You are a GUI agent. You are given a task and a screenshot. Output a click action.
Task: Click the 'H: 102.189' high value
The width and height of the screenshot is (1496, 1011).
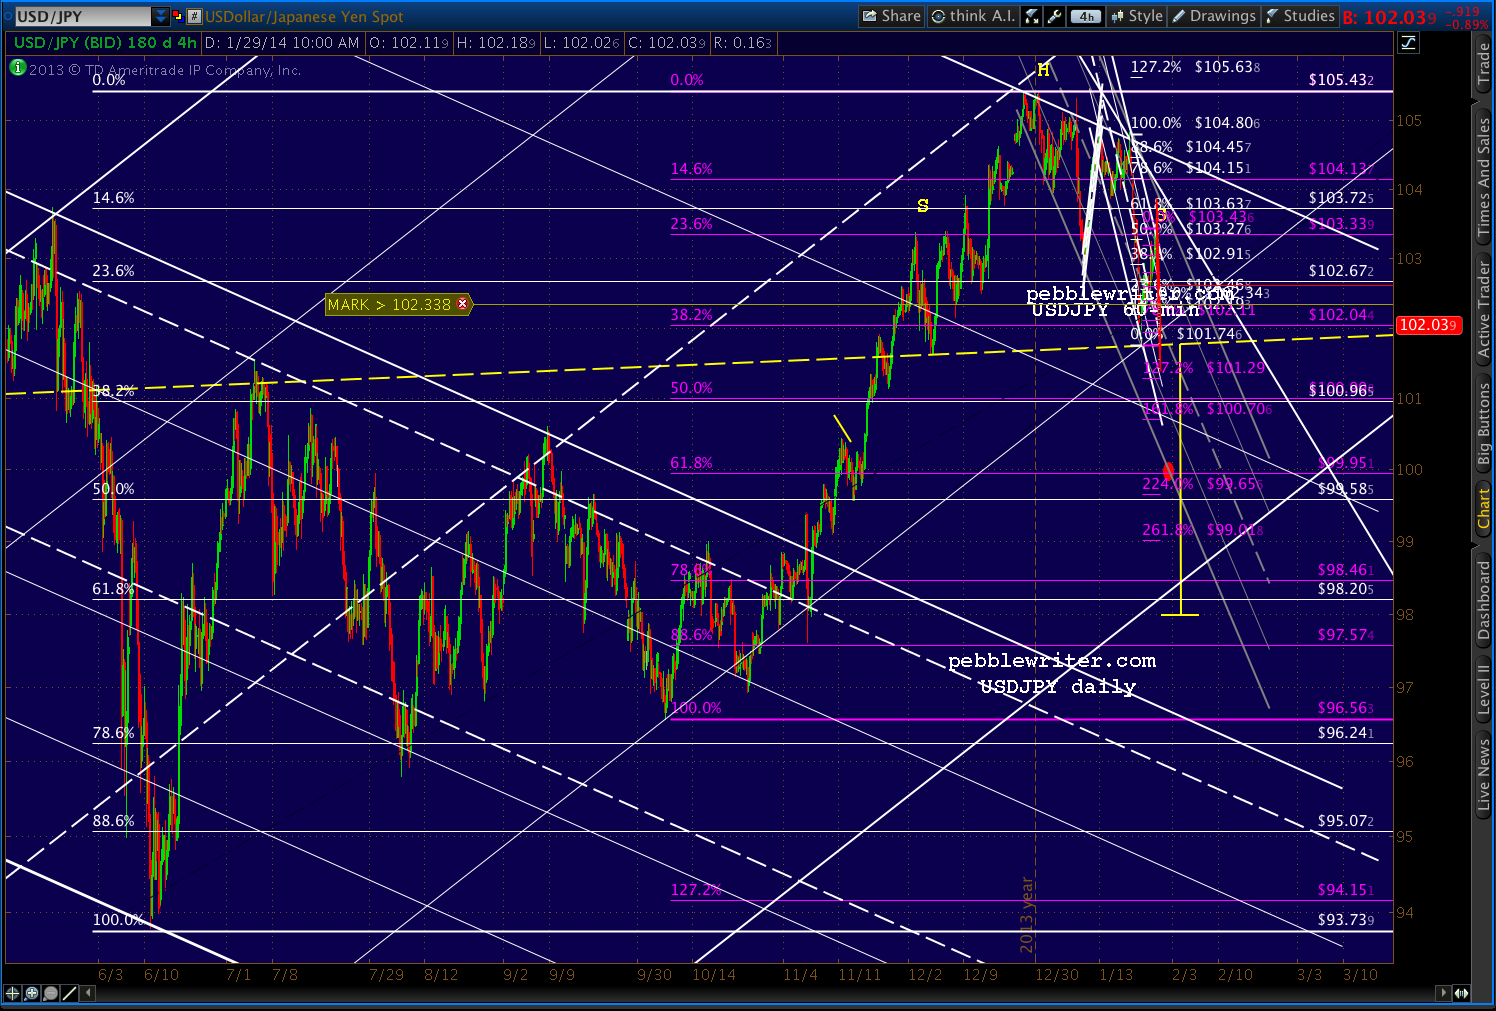495,43
